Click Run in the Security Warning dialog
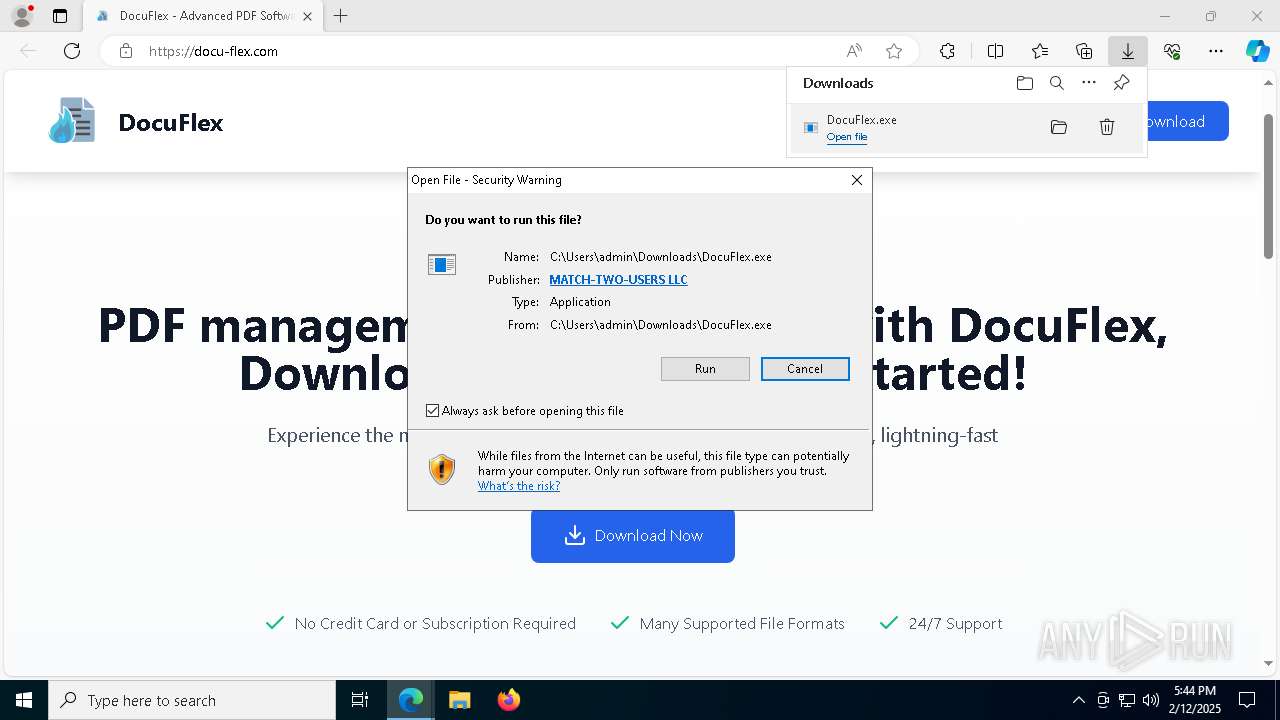The width and height of the screenshot is (1280, 720). coord(705,369)
